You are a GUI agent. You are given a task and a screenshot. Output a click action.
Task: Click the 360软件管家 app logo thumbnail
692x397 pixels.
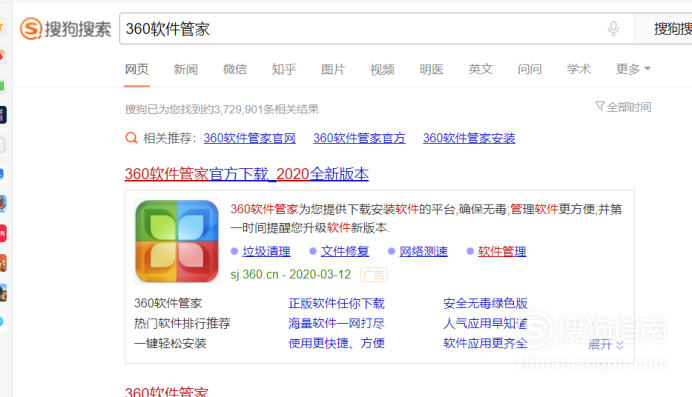177,241
